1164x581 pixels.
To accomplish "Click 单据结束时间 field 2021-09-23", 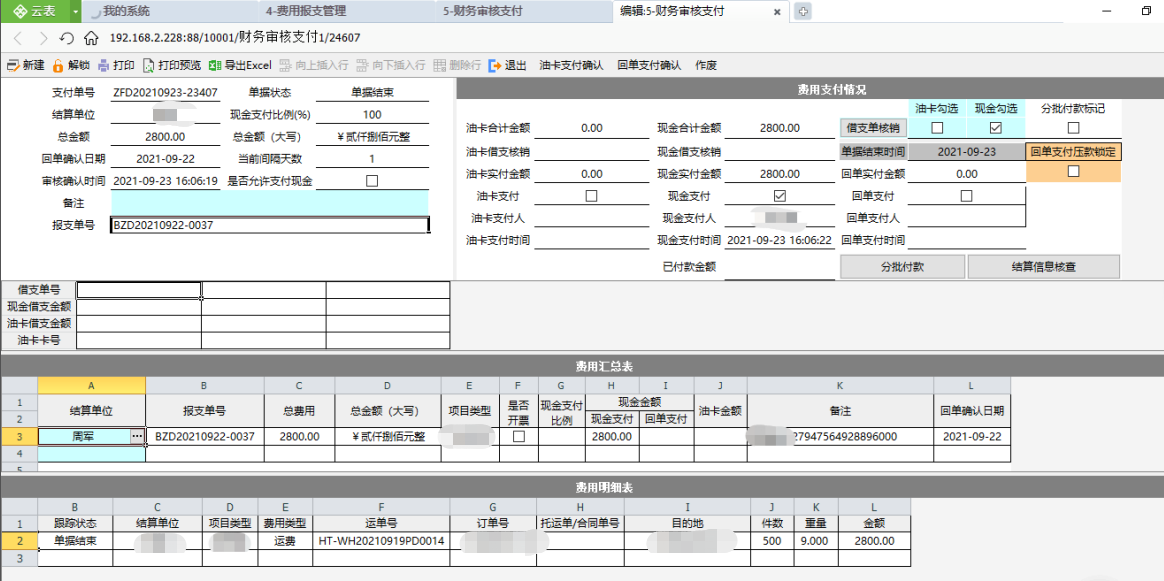I will (966, 151).
